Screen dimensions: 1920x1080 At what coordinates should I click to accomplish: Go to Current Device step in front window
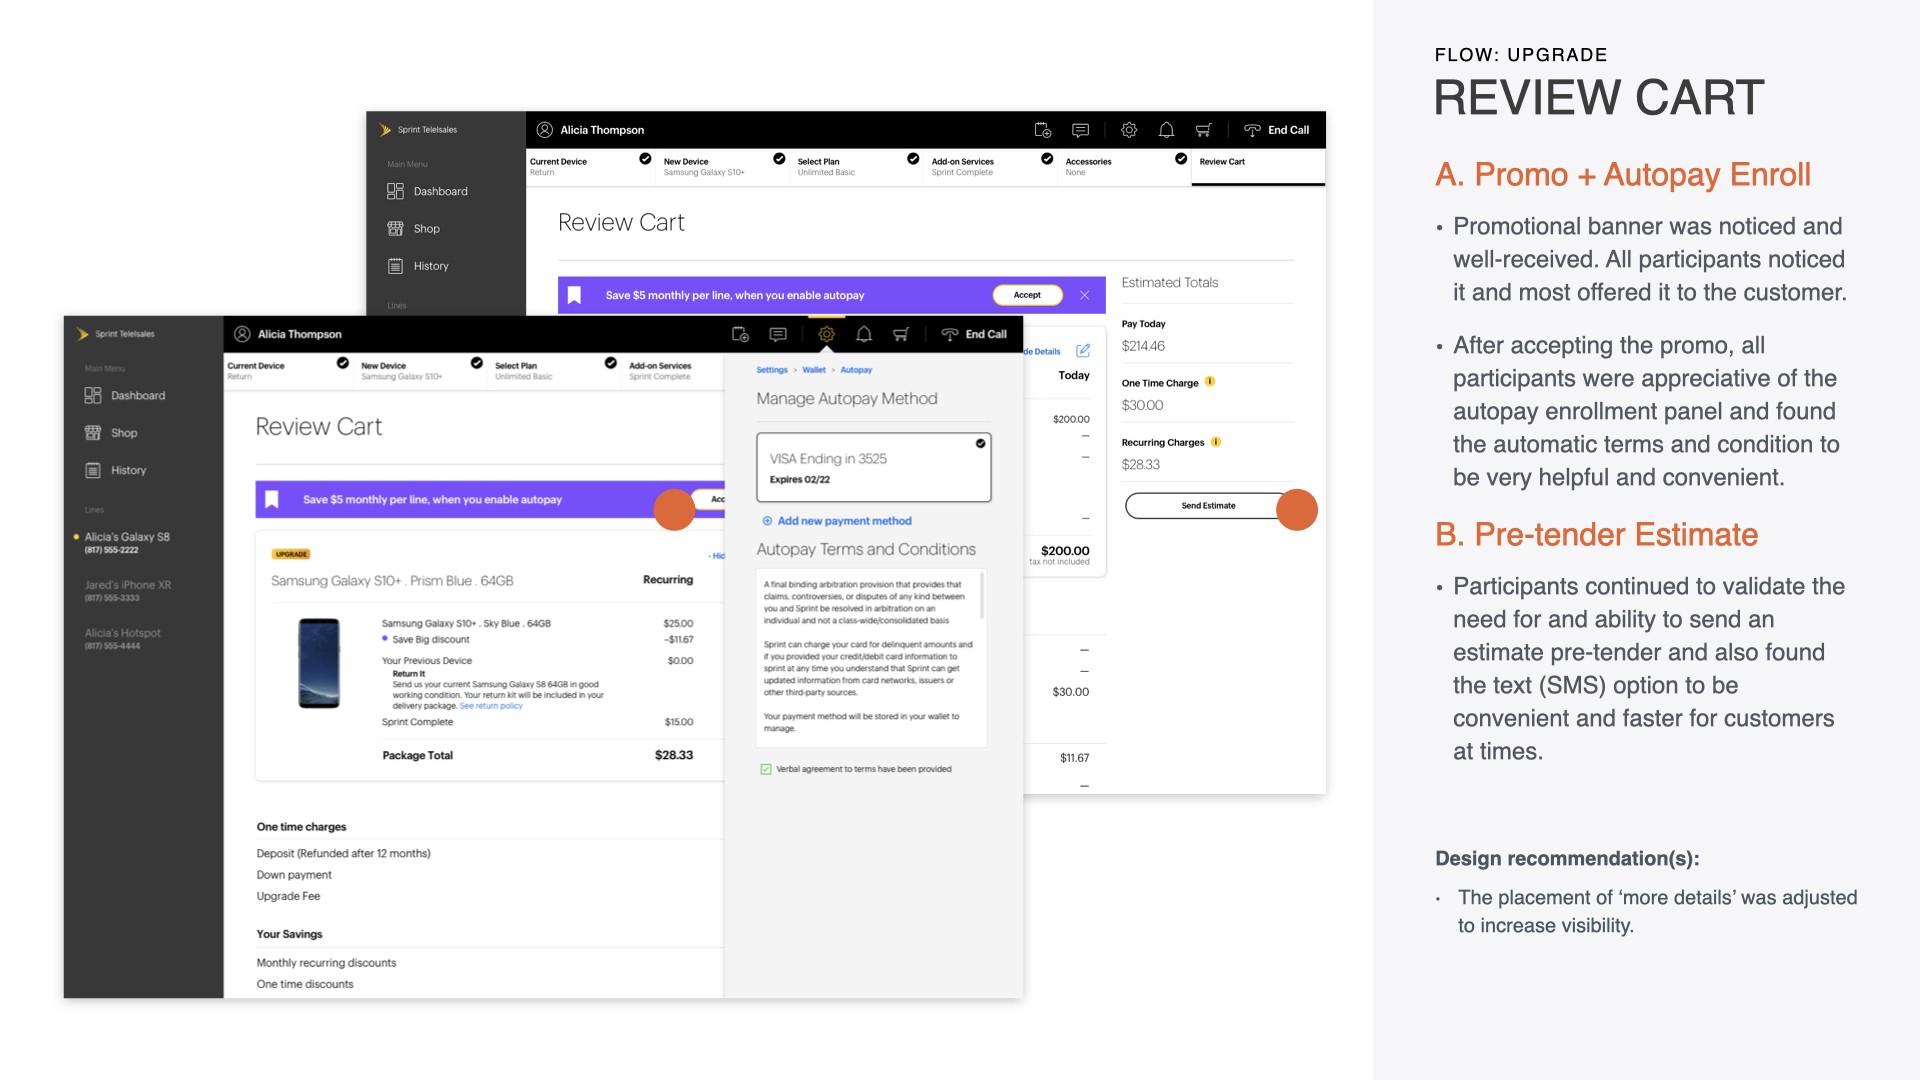click(x=288, y=370)
